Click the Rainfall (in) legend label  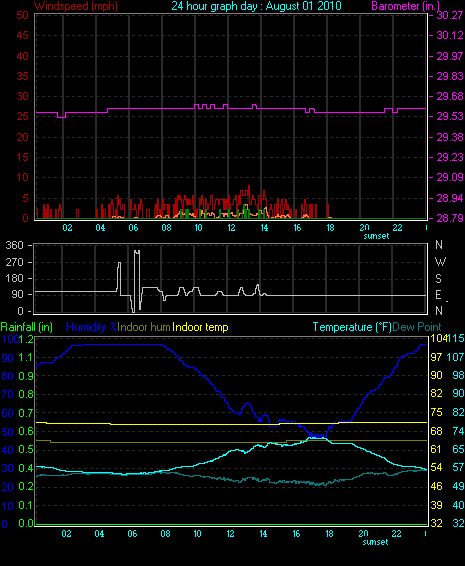tap(27, 327)
